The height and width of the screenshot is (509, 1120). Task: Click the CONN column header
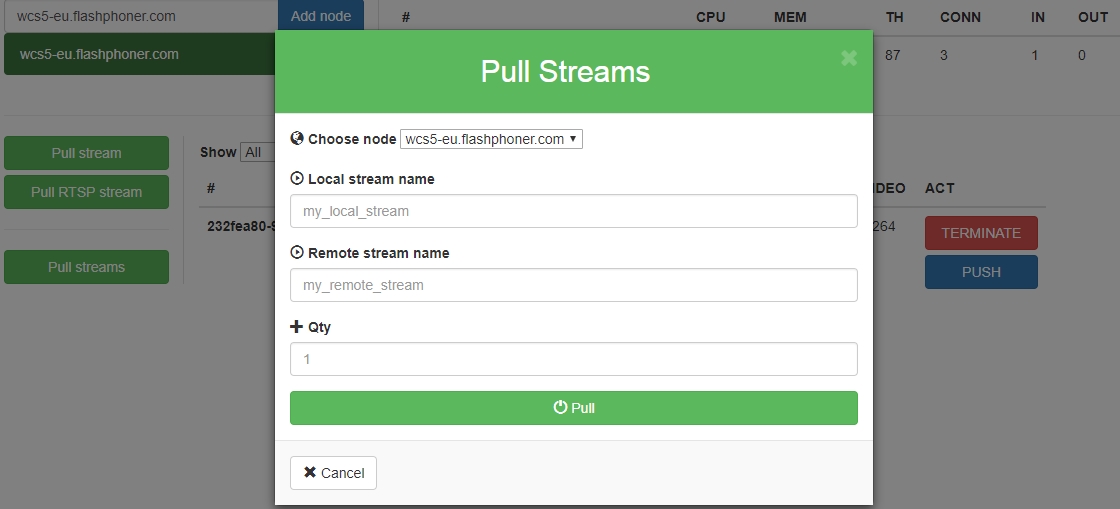click(960, 17)
